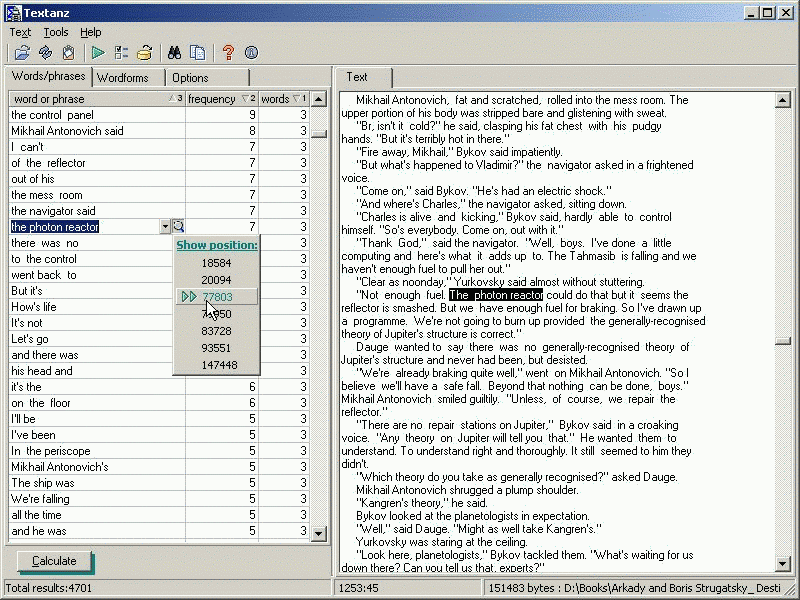Click the phrase list scroll down arrow
The width and height of the screenshot is (800, 600).
(x=318, y=534)
